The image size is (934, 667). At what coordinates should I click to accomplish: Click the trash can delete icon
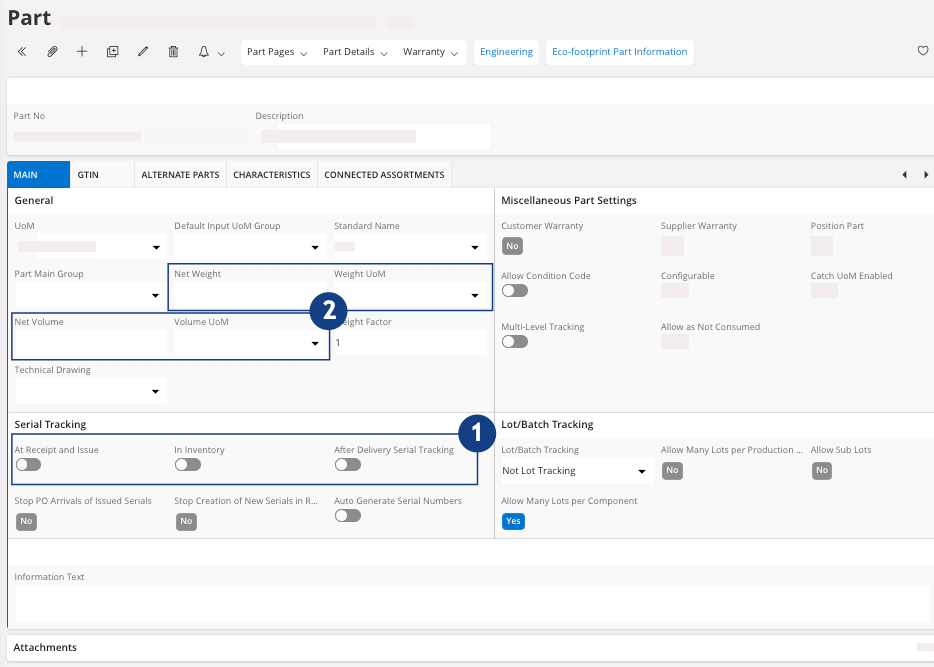(x=173, y=52)
